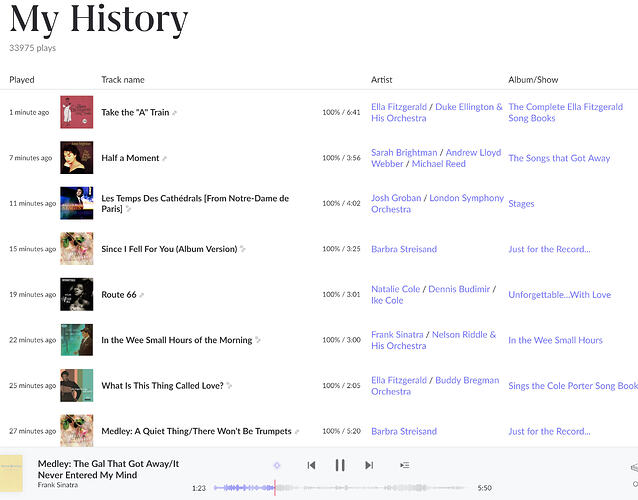Skip to the next track
This screenshot has width=638, height=500.
point(369,465)
